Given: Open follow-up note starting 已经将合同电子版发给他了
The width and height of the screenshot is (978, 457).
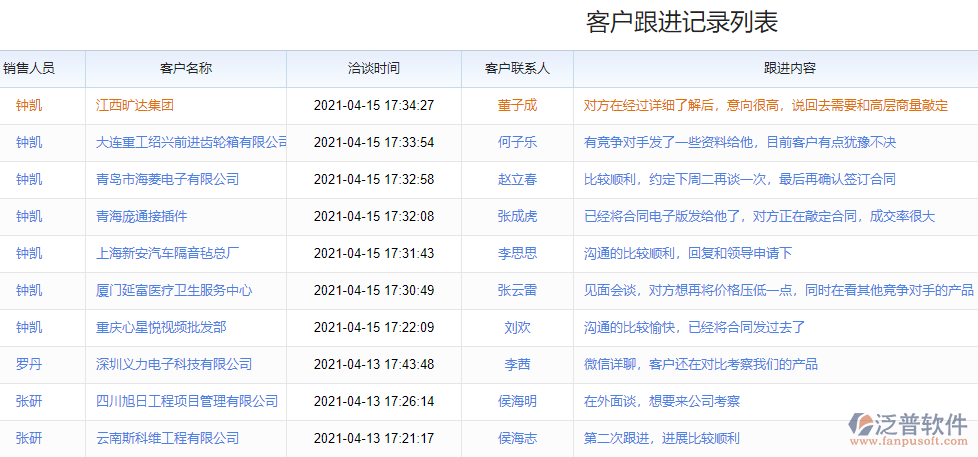Looking at the screenshot, I should tap(760, 216).
